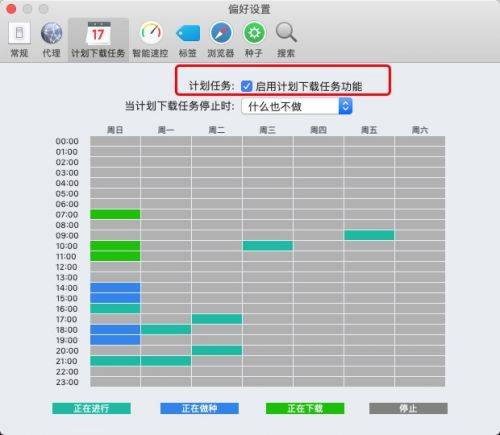Image resolution: width=500 pixels, height=435 pixels.
Task: Click the teal 09:00 cell under 周五
Action: point(369,235)
